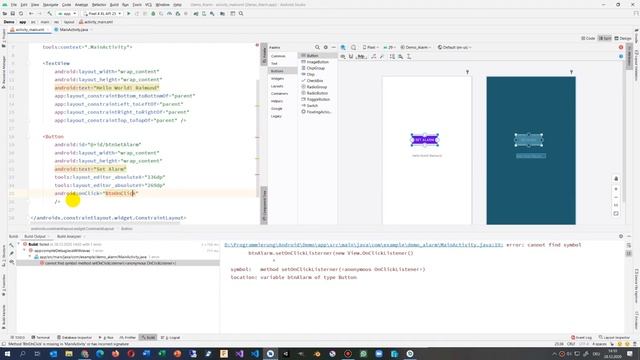
Task: Open the File menu
Action: pyautogui.click(x=13, y=4)
